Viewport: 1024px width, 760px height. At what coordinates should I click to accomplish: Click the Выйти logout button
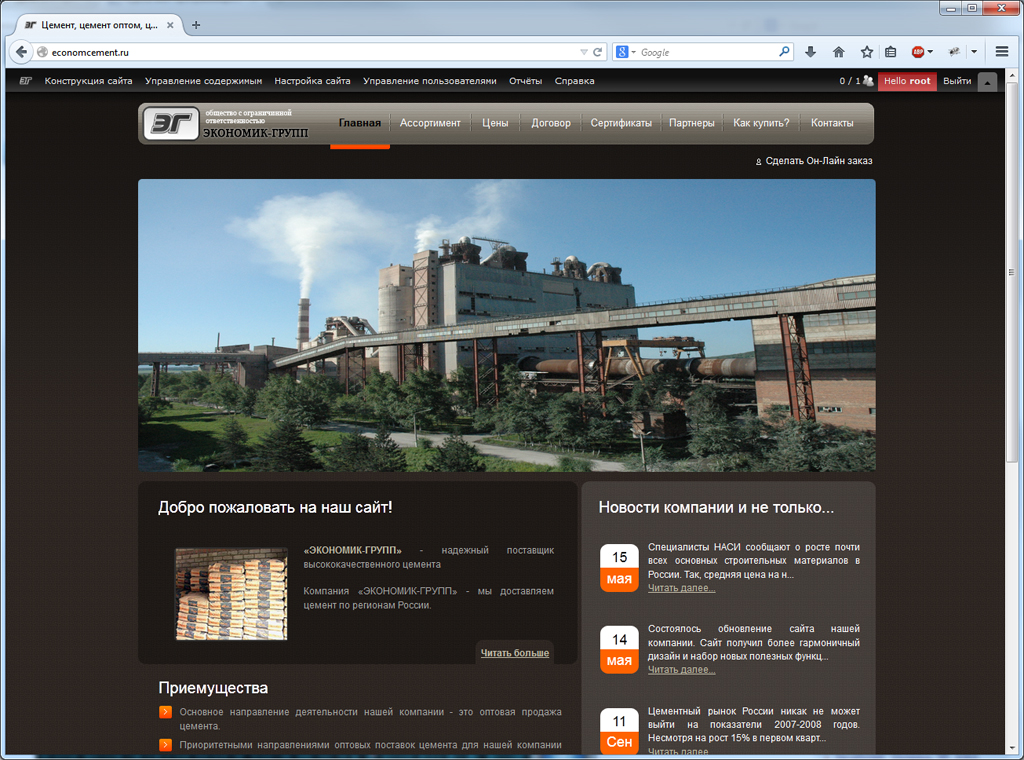pyautogui.click(x=957, y=81)
